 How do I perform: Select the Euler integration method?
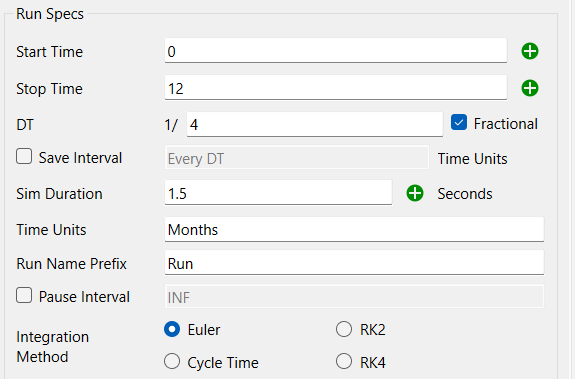tap(172, 329)
